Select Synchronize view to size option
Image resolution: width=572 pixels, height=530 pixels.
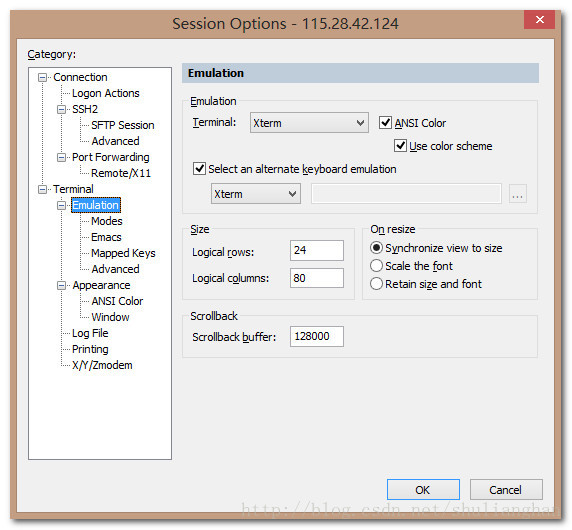pos(376,248)
